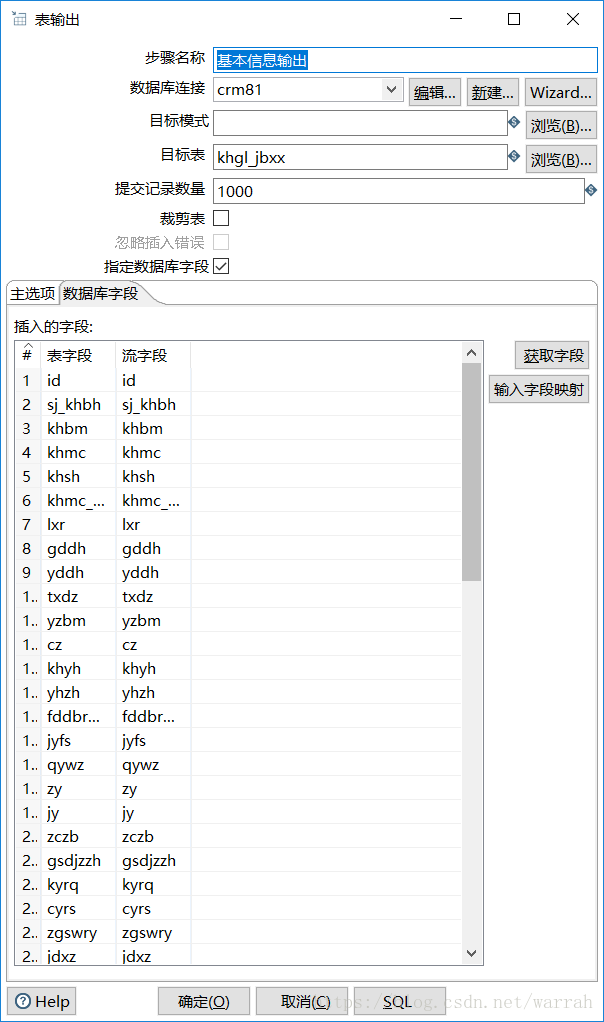Select stream field cell zgswry

click(153, 933)
